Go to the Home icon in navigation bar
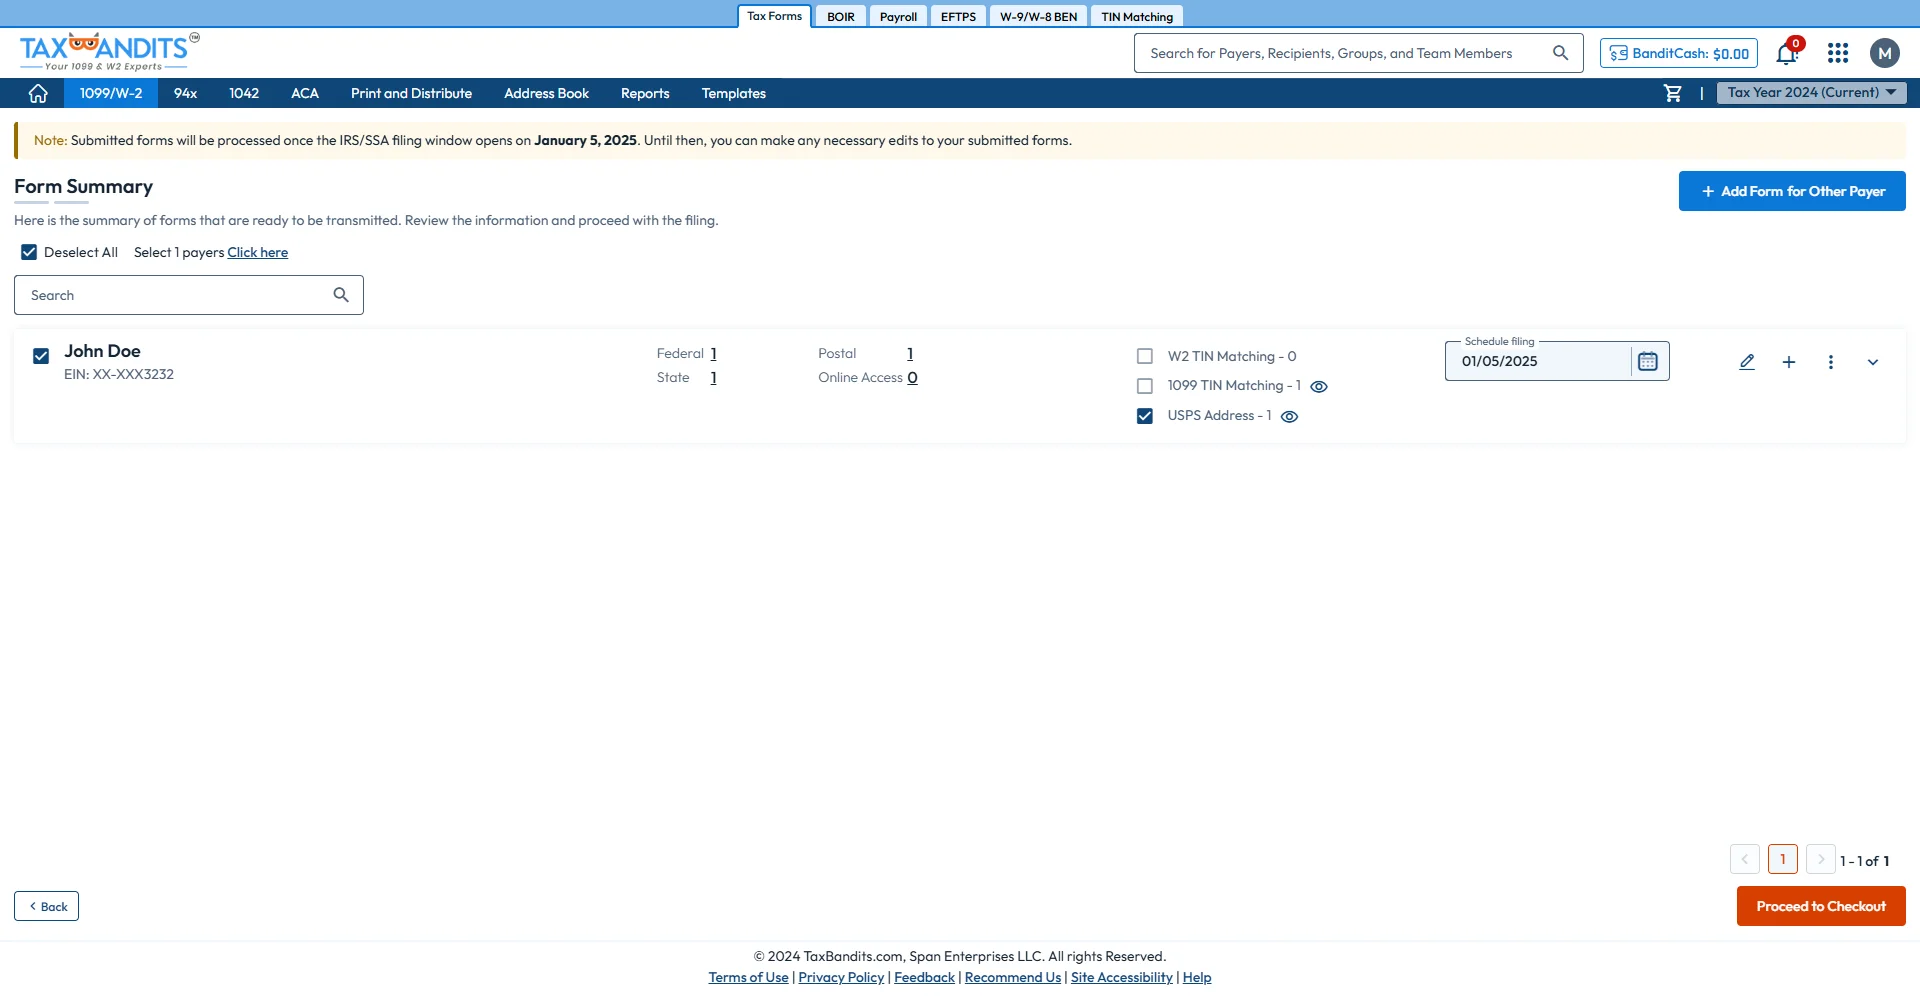Image resolution: width=1920 pixels, height=996 pixels. pyautogui.click(x=38, y=93)
